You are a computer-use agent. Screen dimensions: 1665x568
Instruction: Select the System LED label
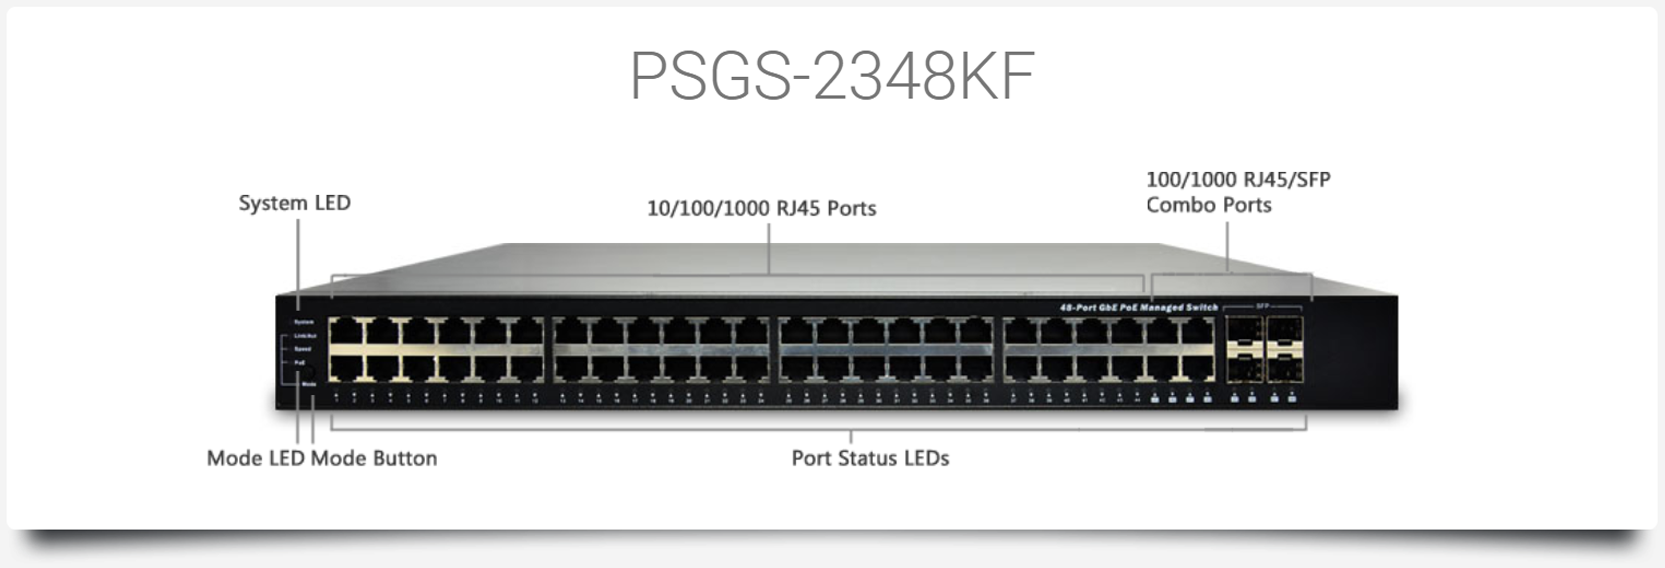pyautogui.click(x=294, y=203)
